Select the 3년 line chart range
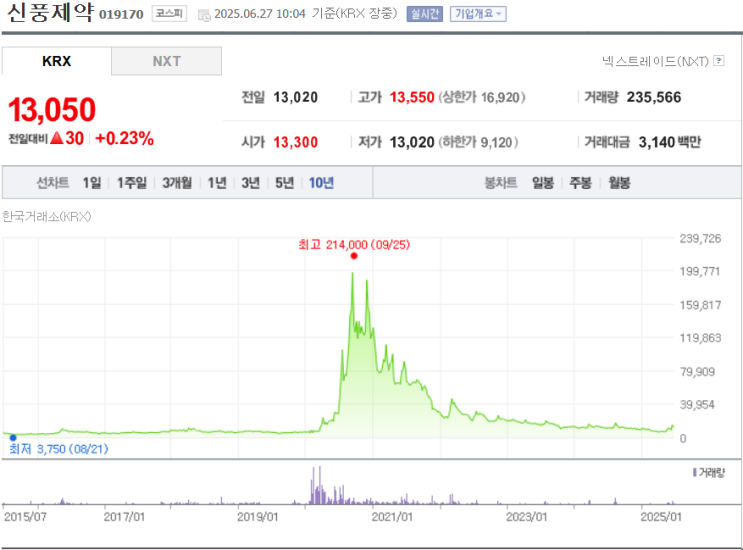 tap(251, 182)
